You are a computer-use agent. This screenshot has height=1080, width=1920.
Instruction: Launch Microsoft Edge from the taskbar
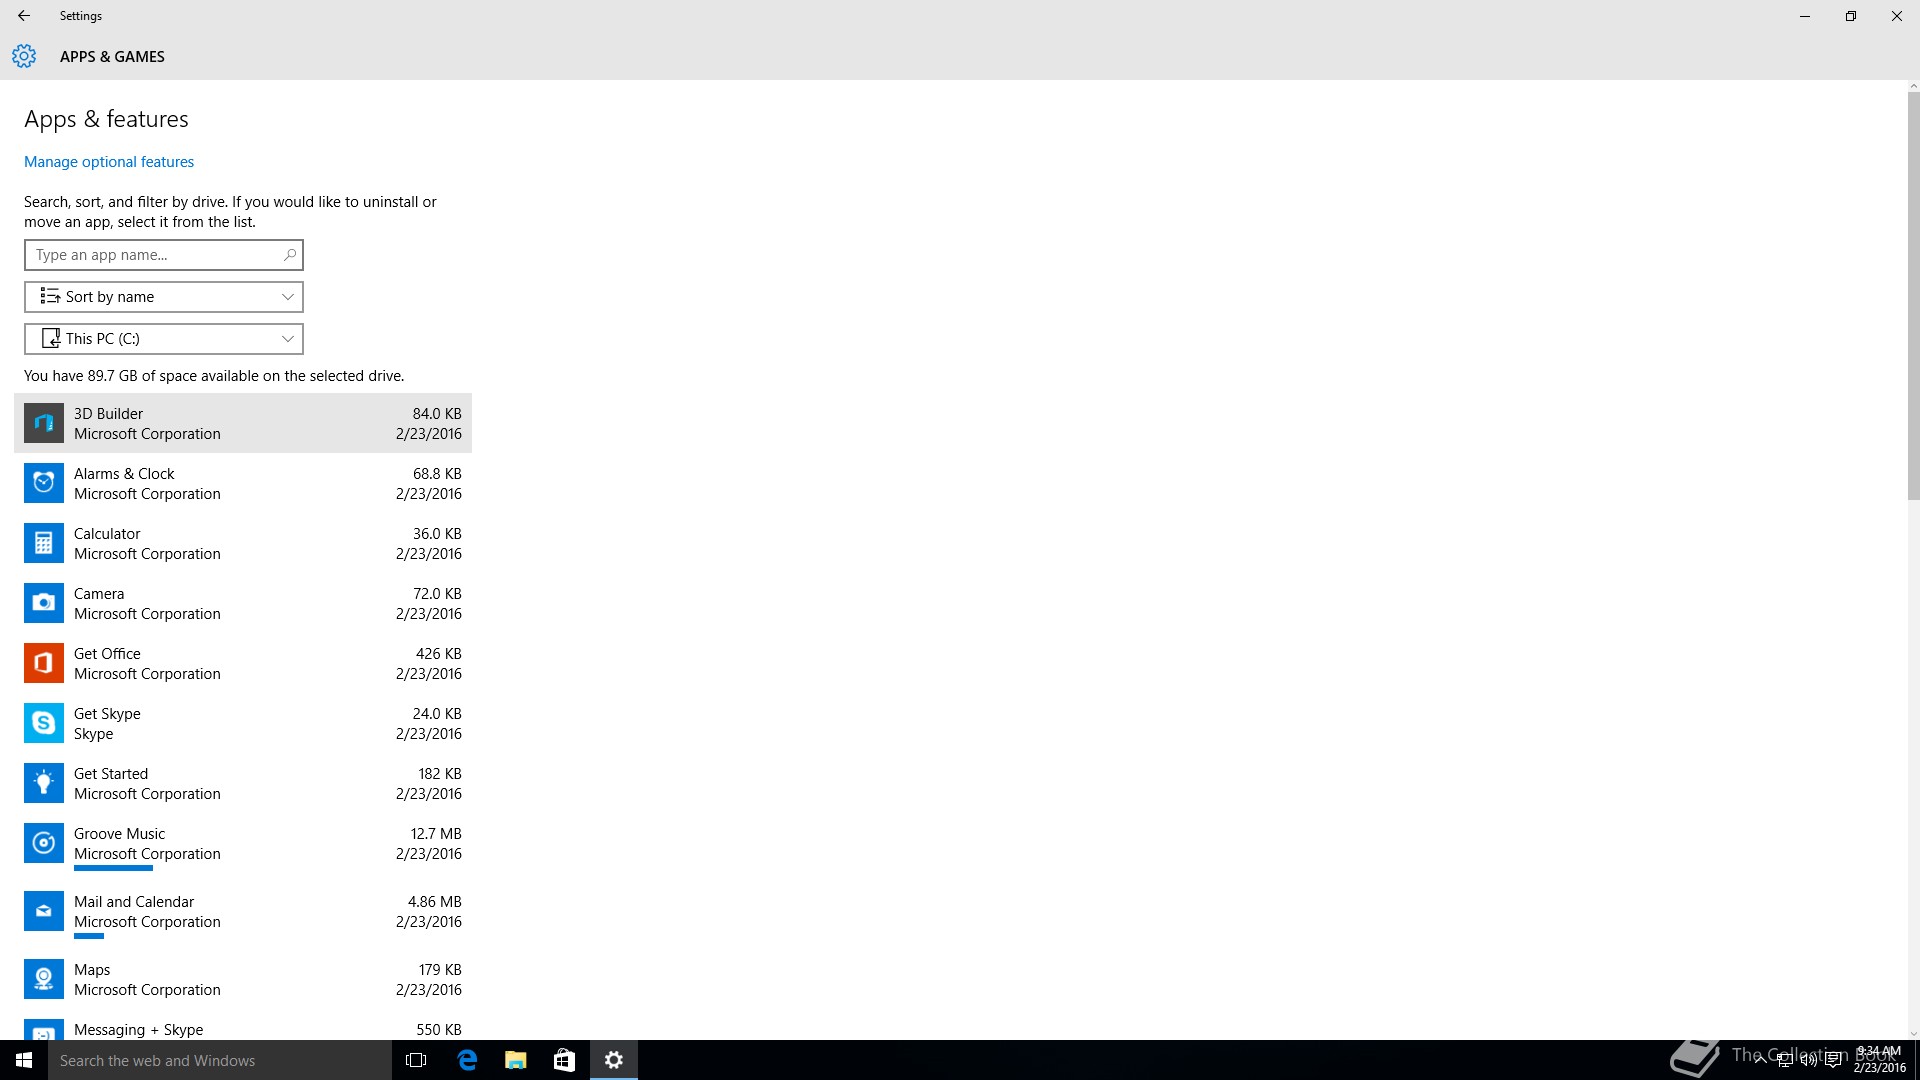[467, 1060]
